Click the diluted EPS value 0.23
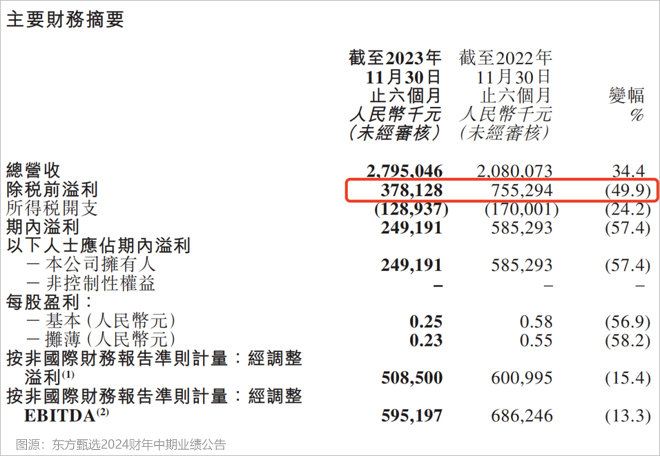 click(x=426, y=340)
